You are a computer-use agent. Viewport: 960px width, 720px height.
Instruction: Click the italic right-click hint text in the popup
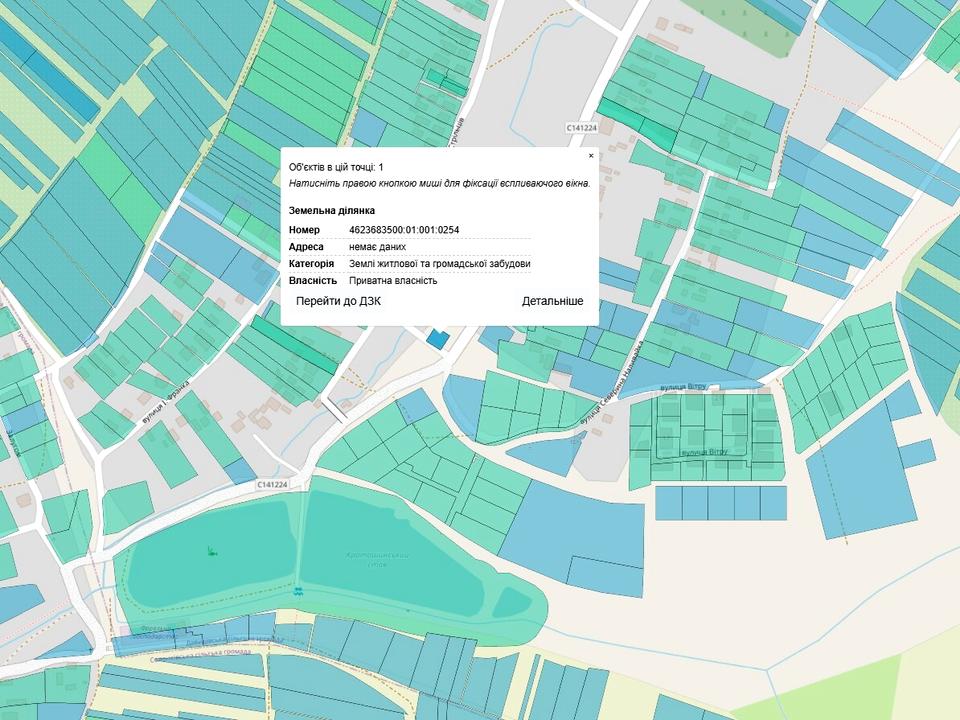(x=439, y=184)
